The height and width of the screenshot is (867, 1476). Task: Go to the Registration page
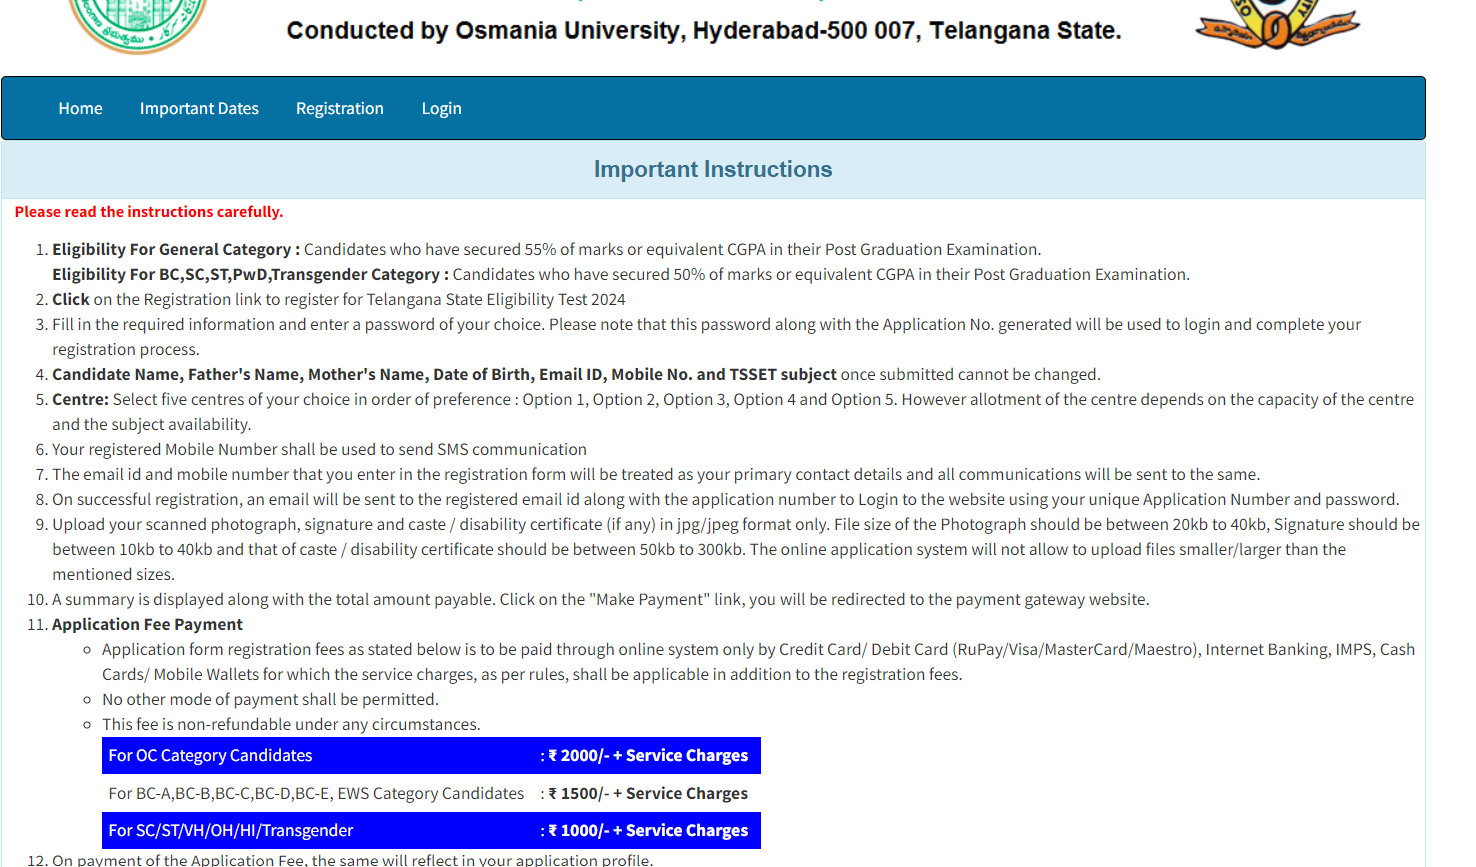pyautogui.click(x=340, y=108)
